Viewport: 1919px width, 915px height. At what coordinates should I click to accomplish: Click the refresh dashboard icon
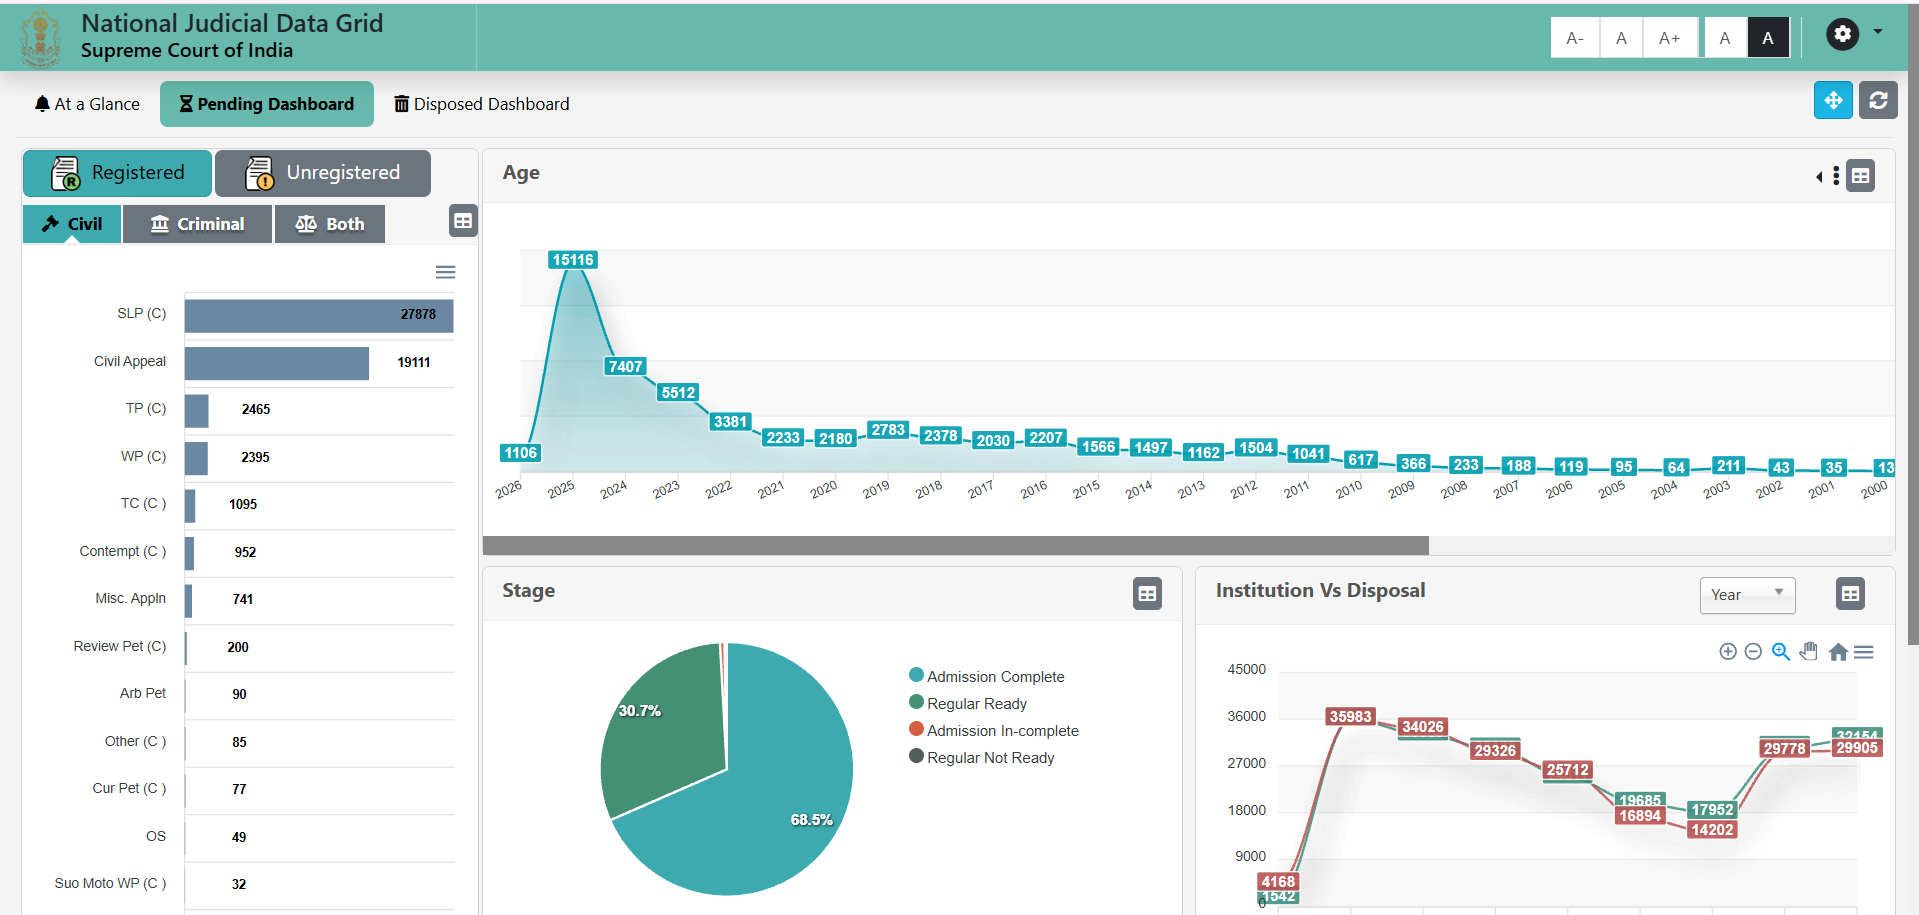tap(1878, 101)
